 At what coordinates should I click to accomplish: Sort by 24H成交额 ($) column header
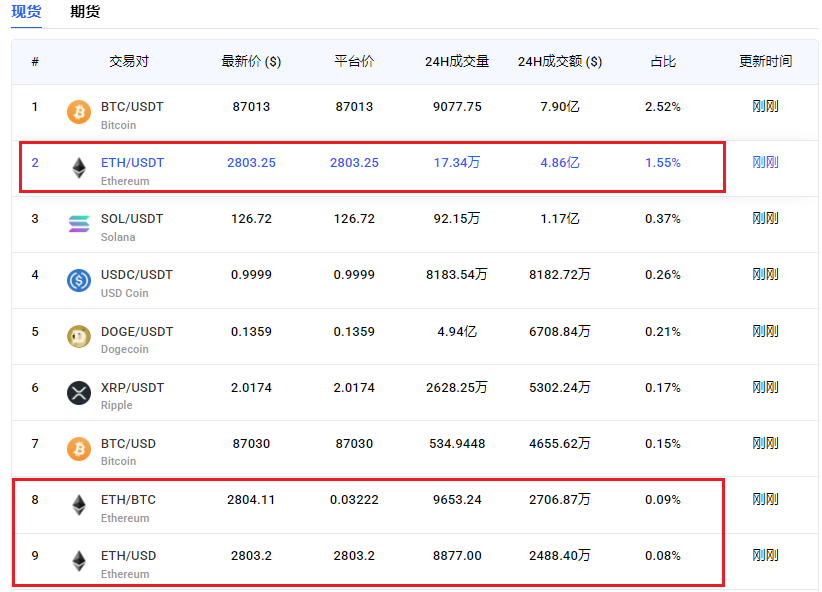pyautogui.click(x=560, y=61)
